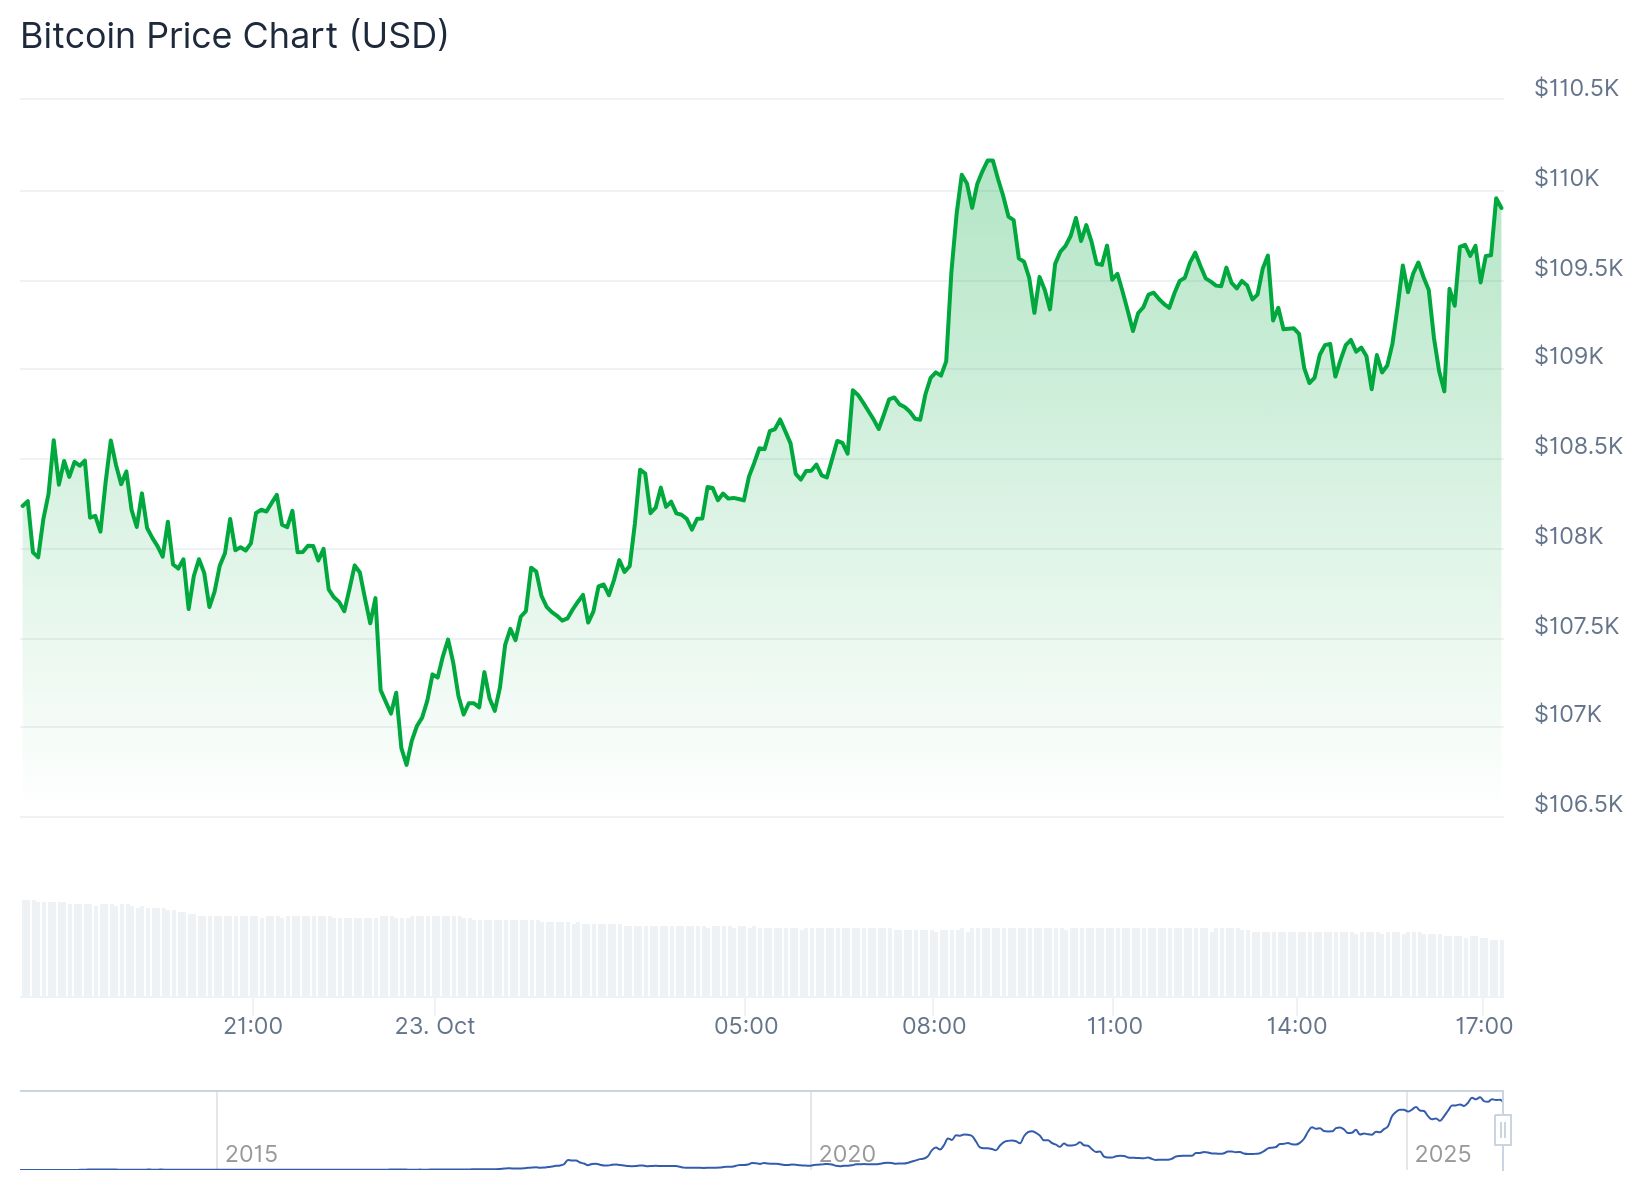Select the 11:00 time axis label
Viewport: 1644px width, 1200px height.
[1114, 1026]
